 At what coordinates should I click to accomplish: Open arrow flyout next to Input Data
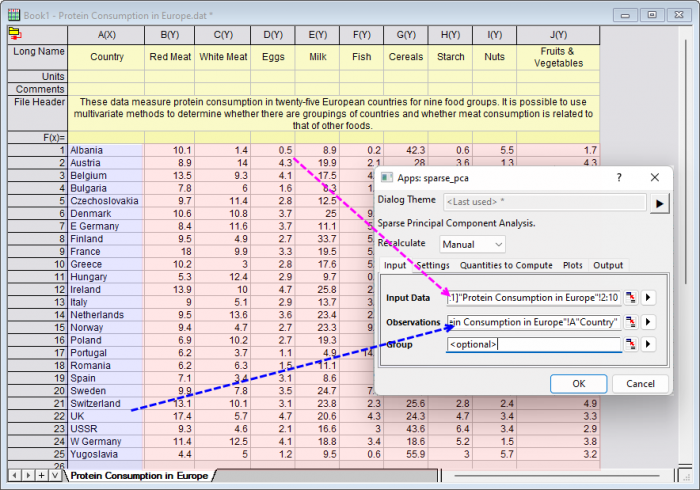pos(648,298)
